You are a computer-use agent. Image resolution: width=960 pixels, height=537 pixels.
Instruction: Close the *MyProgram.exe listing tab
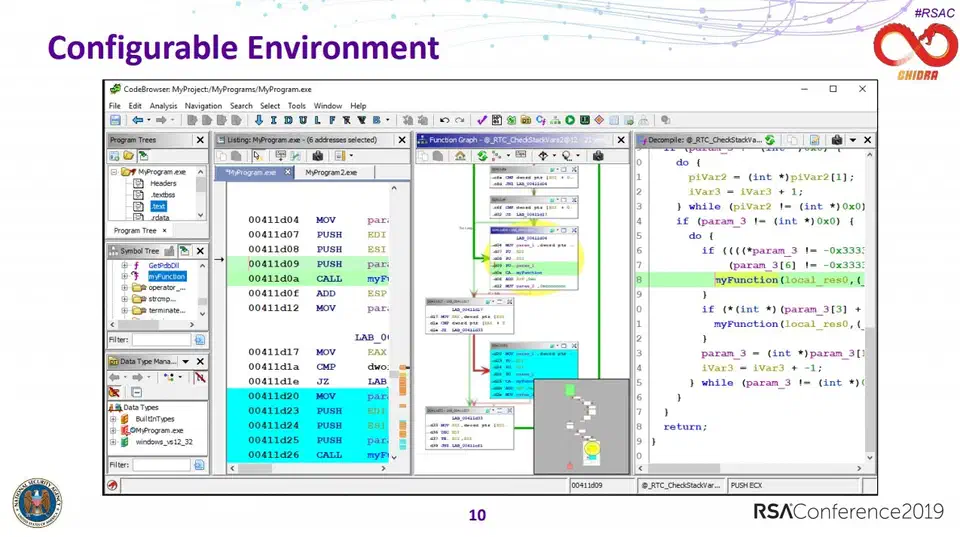click(288, 172)
